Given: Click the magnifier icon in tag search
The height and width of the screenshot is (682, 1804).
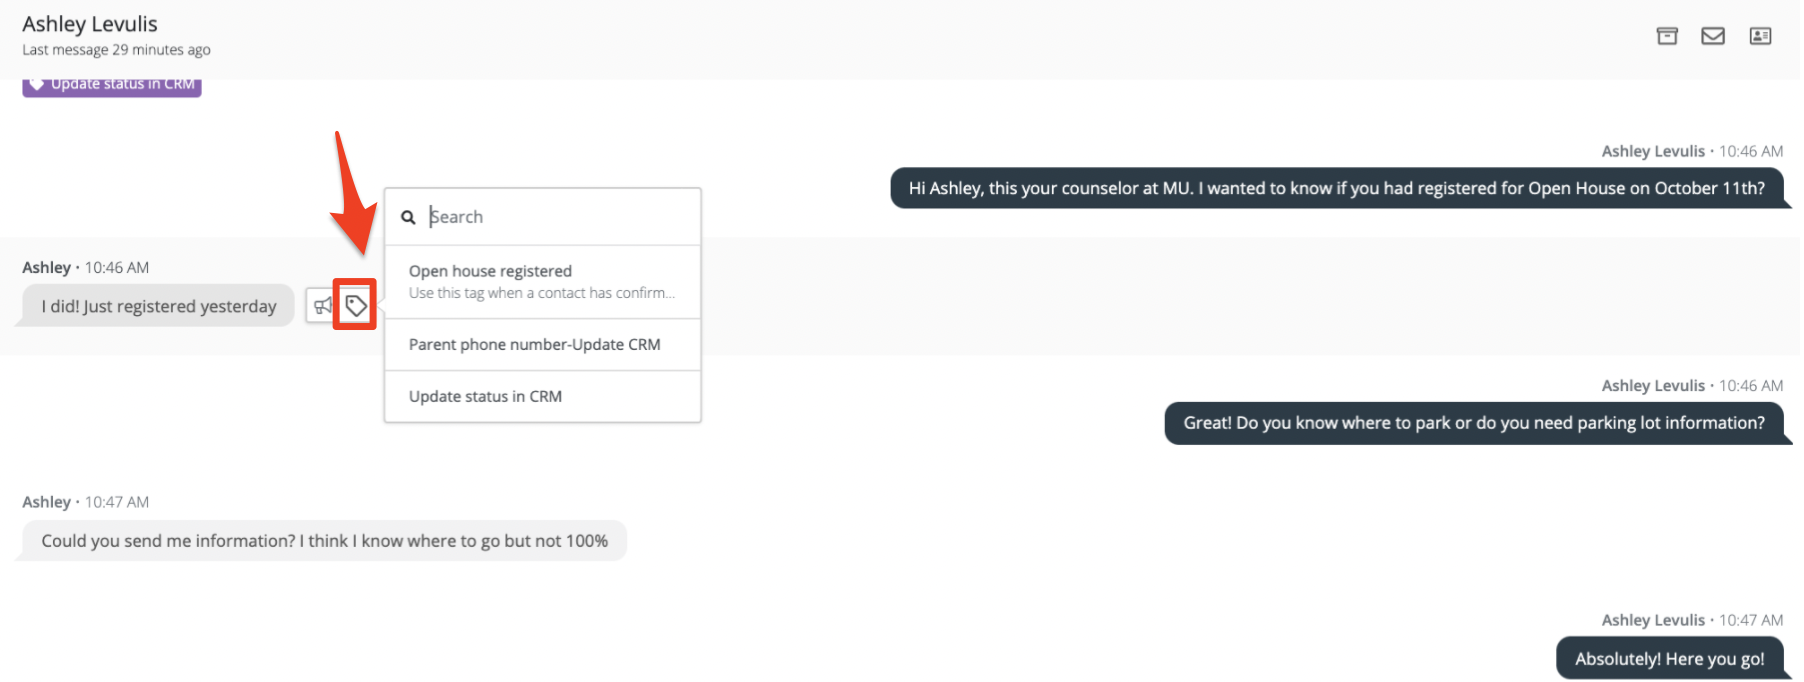Looking at the screenshot, I should (408, 217).
